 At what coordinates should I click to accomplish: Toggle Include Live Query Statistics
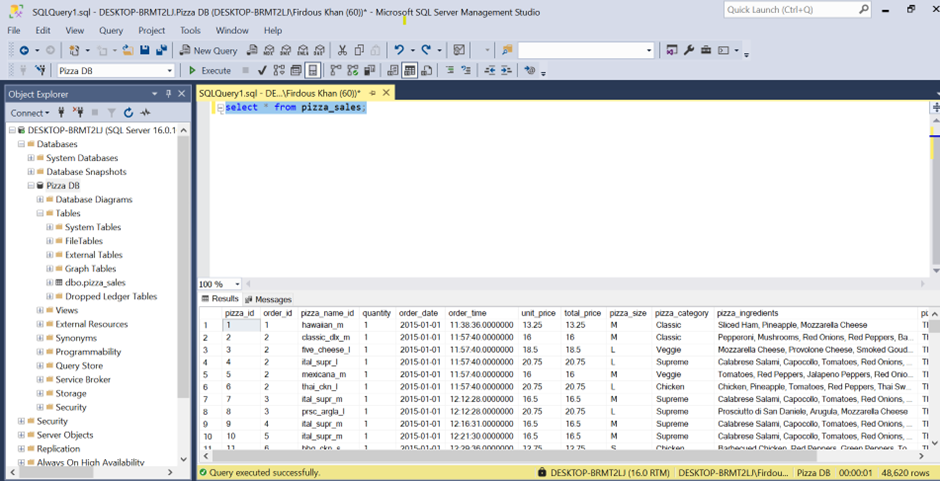point(352,71)
